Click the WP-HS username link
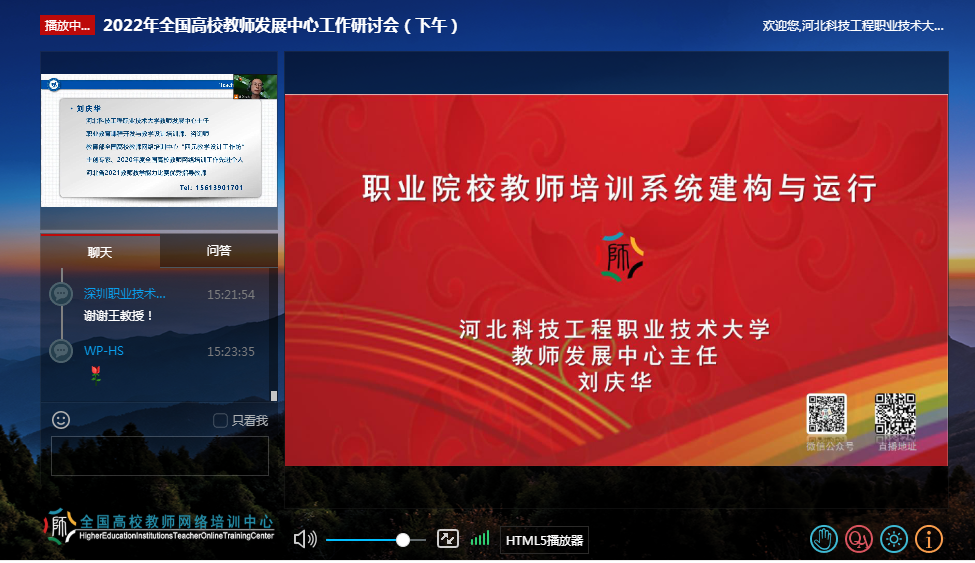Image resolution: width=975 pixels, height=563 pixels. (x=104, y=351)
